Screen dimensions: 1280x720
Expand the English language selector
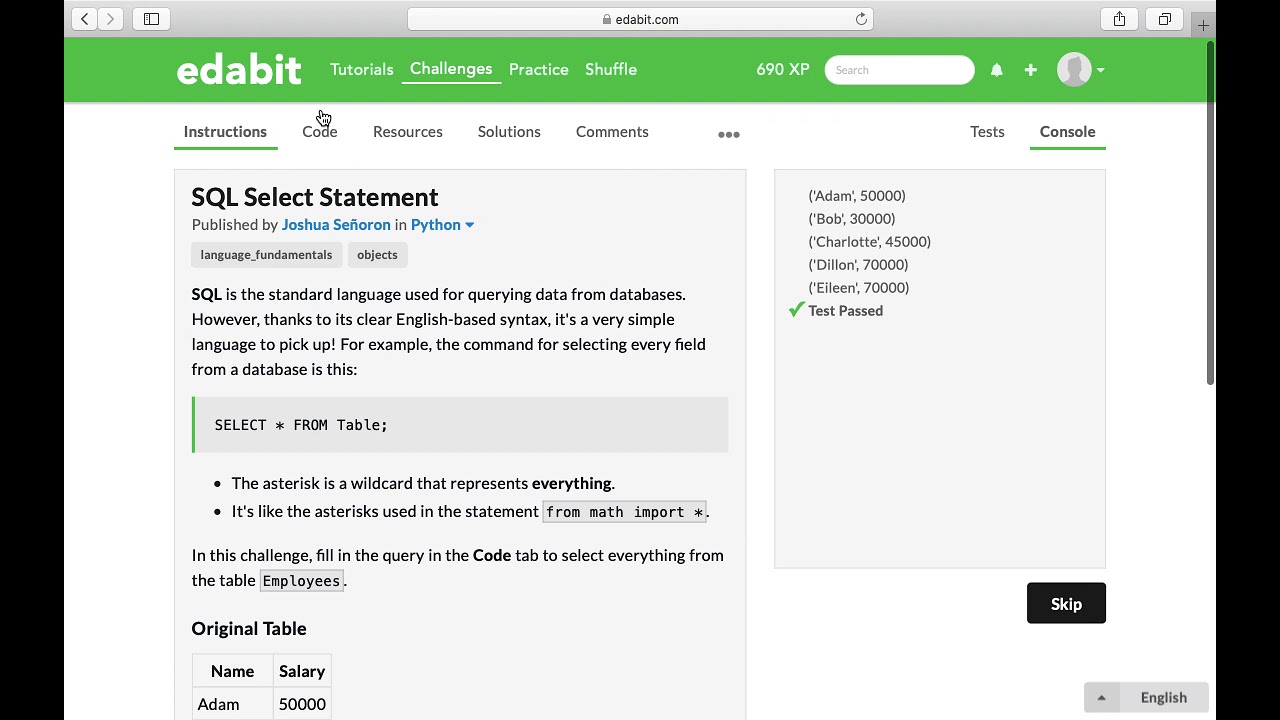tap(1146, 698)
